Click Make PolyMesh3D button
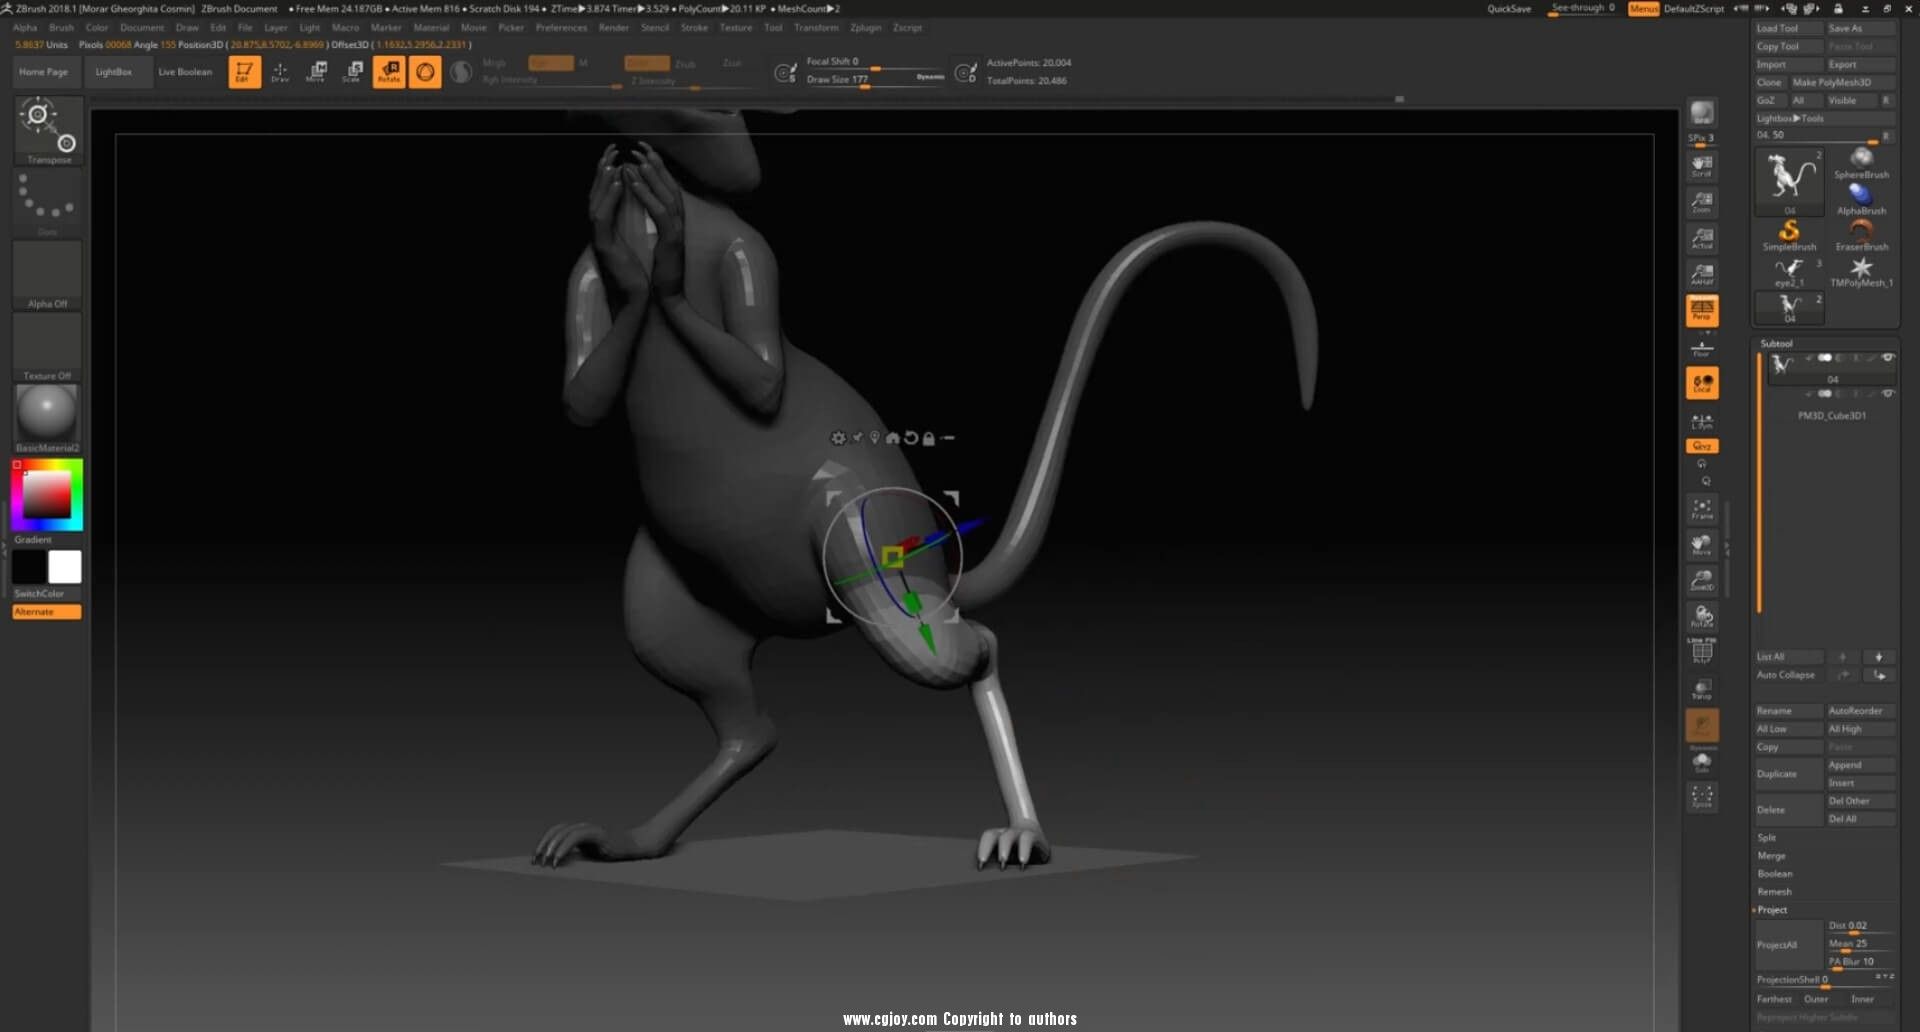 pyautogui.click(x=1843, y=83)
